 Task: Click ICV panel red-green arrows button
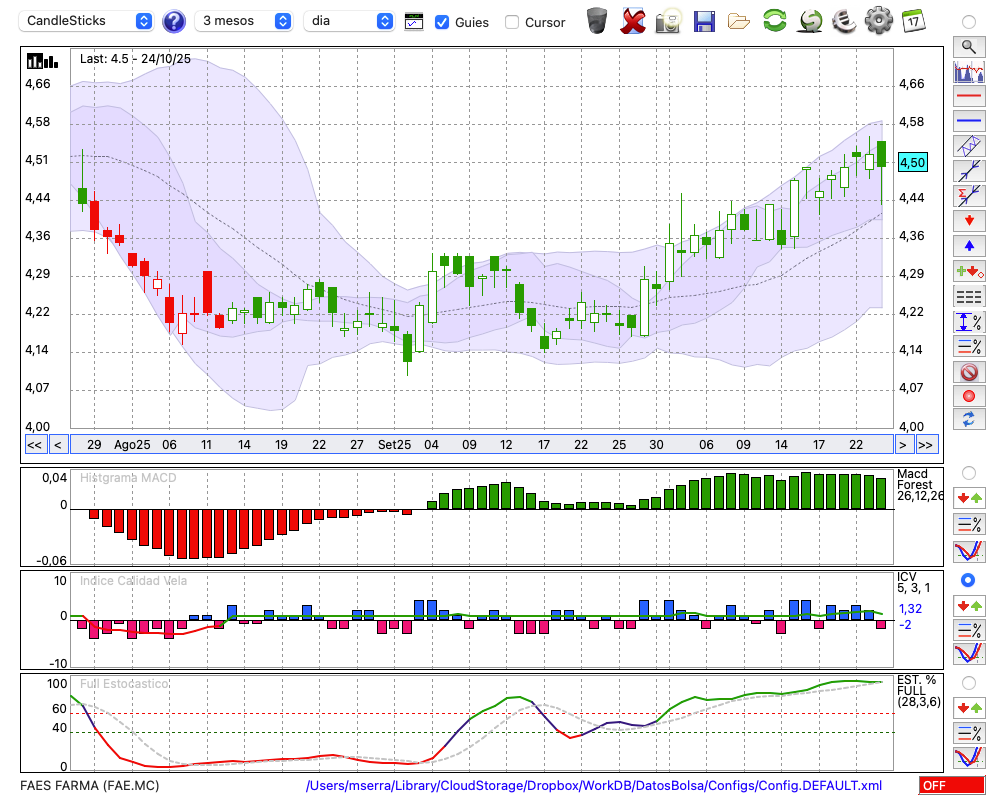[969, 605]
